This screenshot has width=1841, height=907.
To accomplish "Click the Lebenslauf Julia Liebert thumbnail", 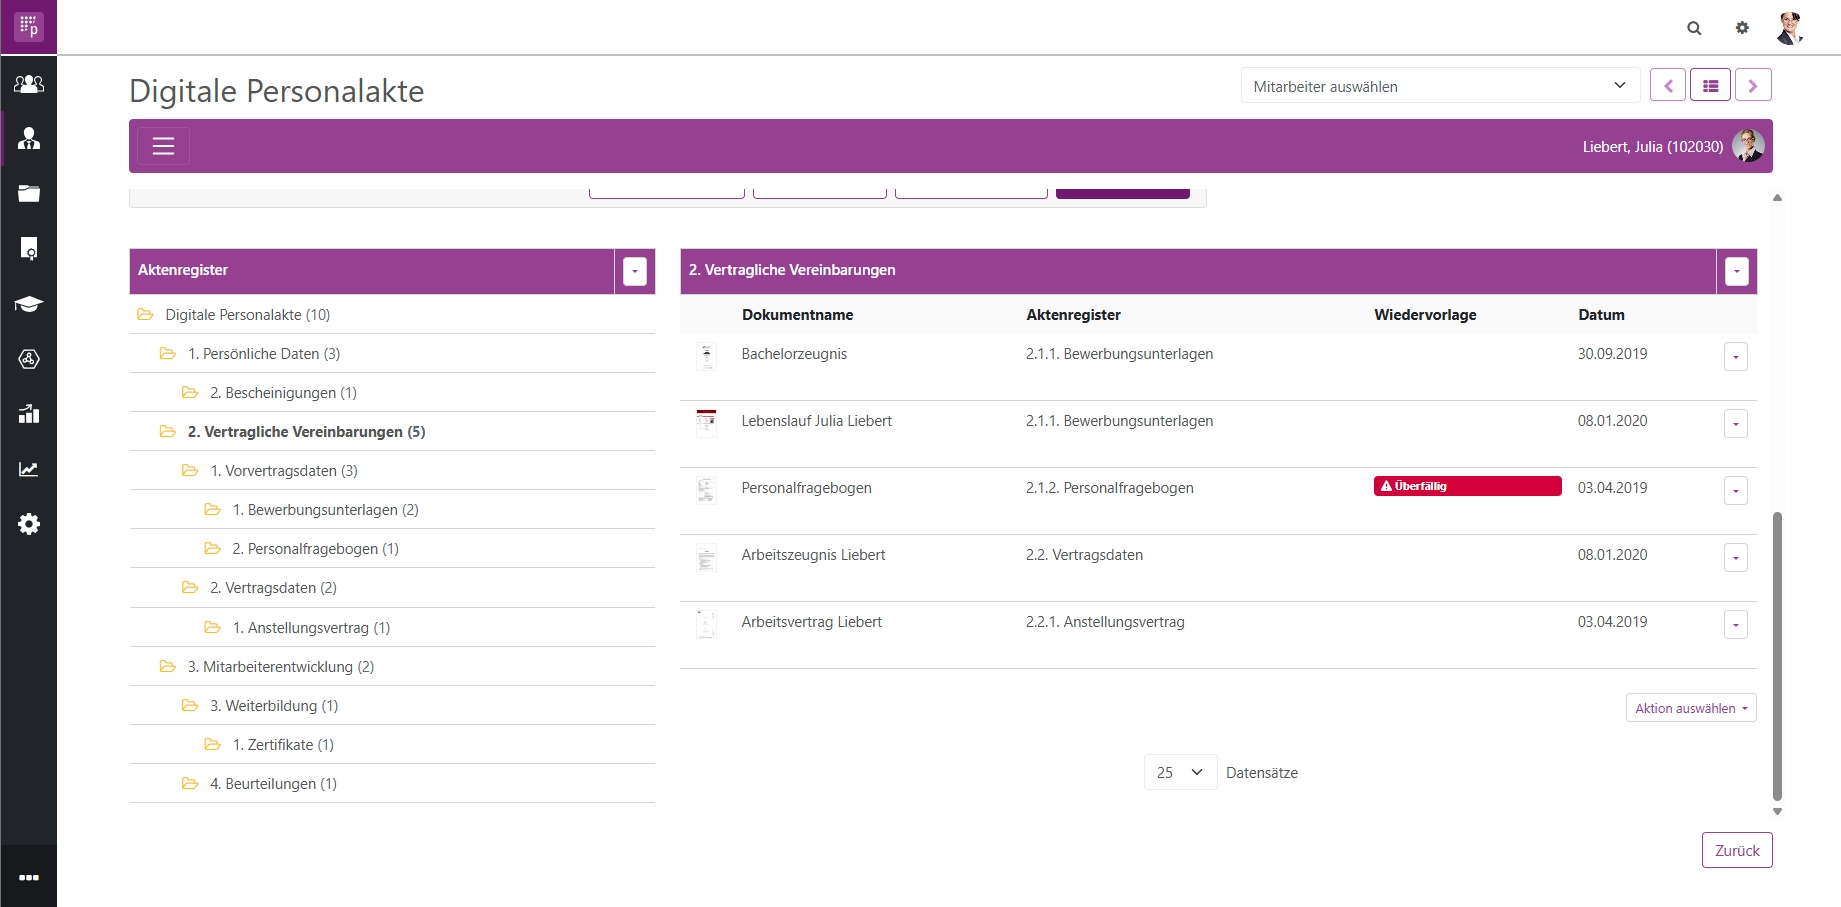I will [x=706, y=422].
